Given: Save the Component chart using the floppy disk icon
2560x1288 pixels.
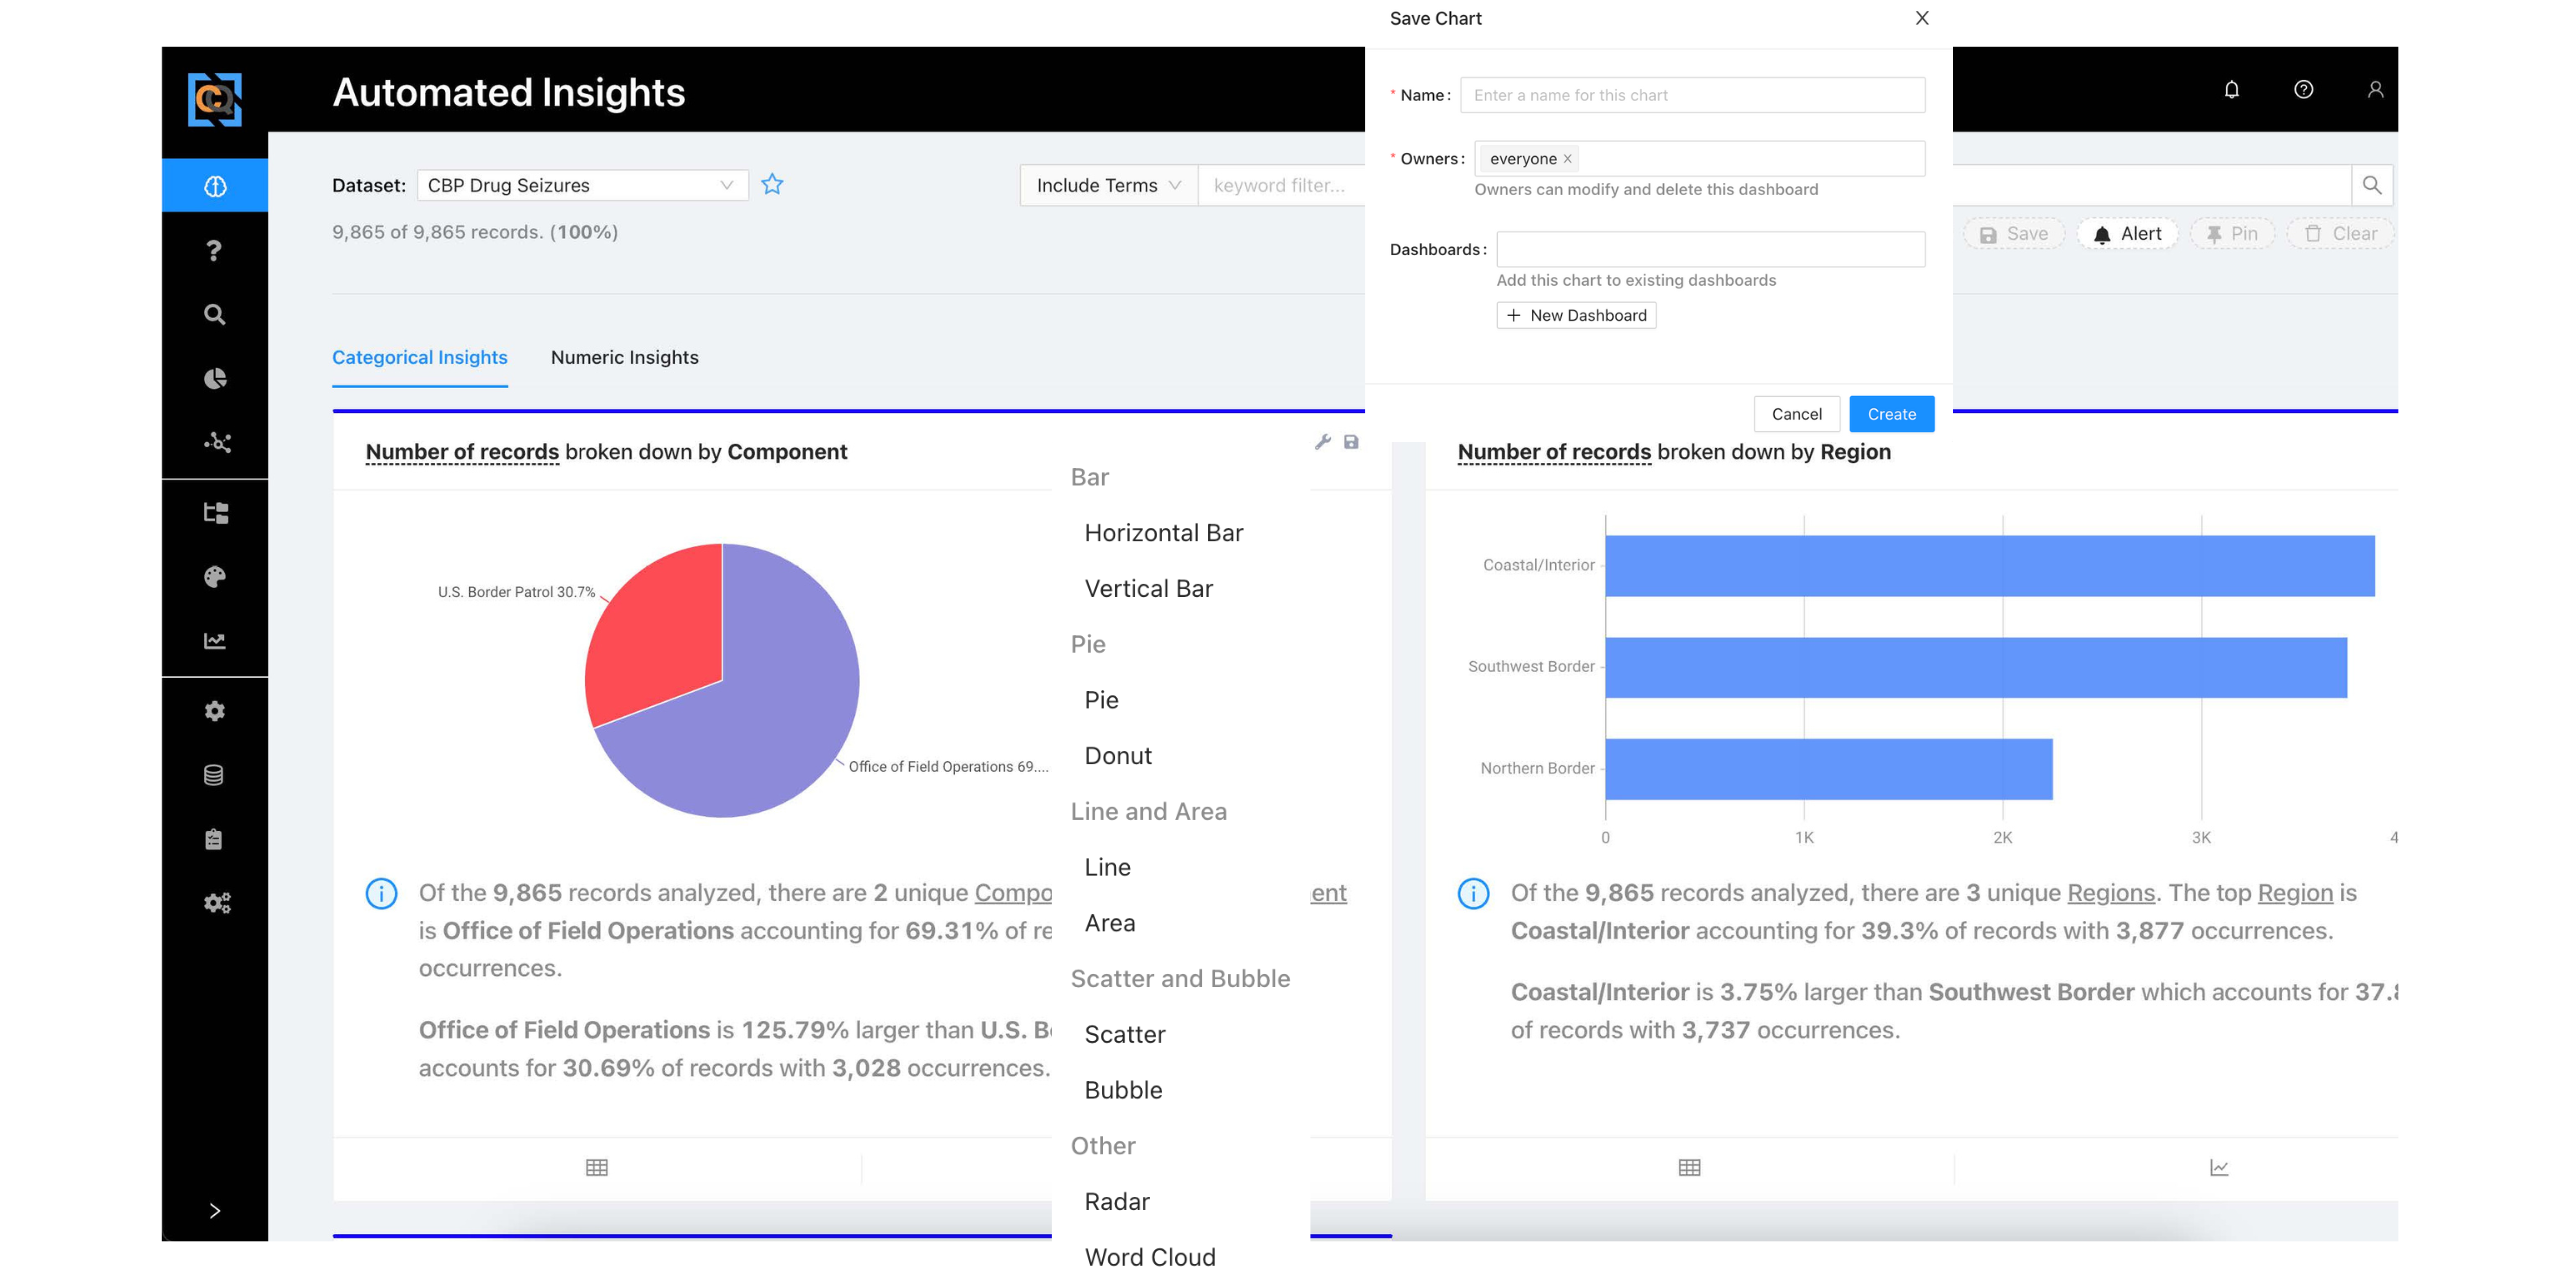Looking at the screenshot, I should pos(1351,441).
